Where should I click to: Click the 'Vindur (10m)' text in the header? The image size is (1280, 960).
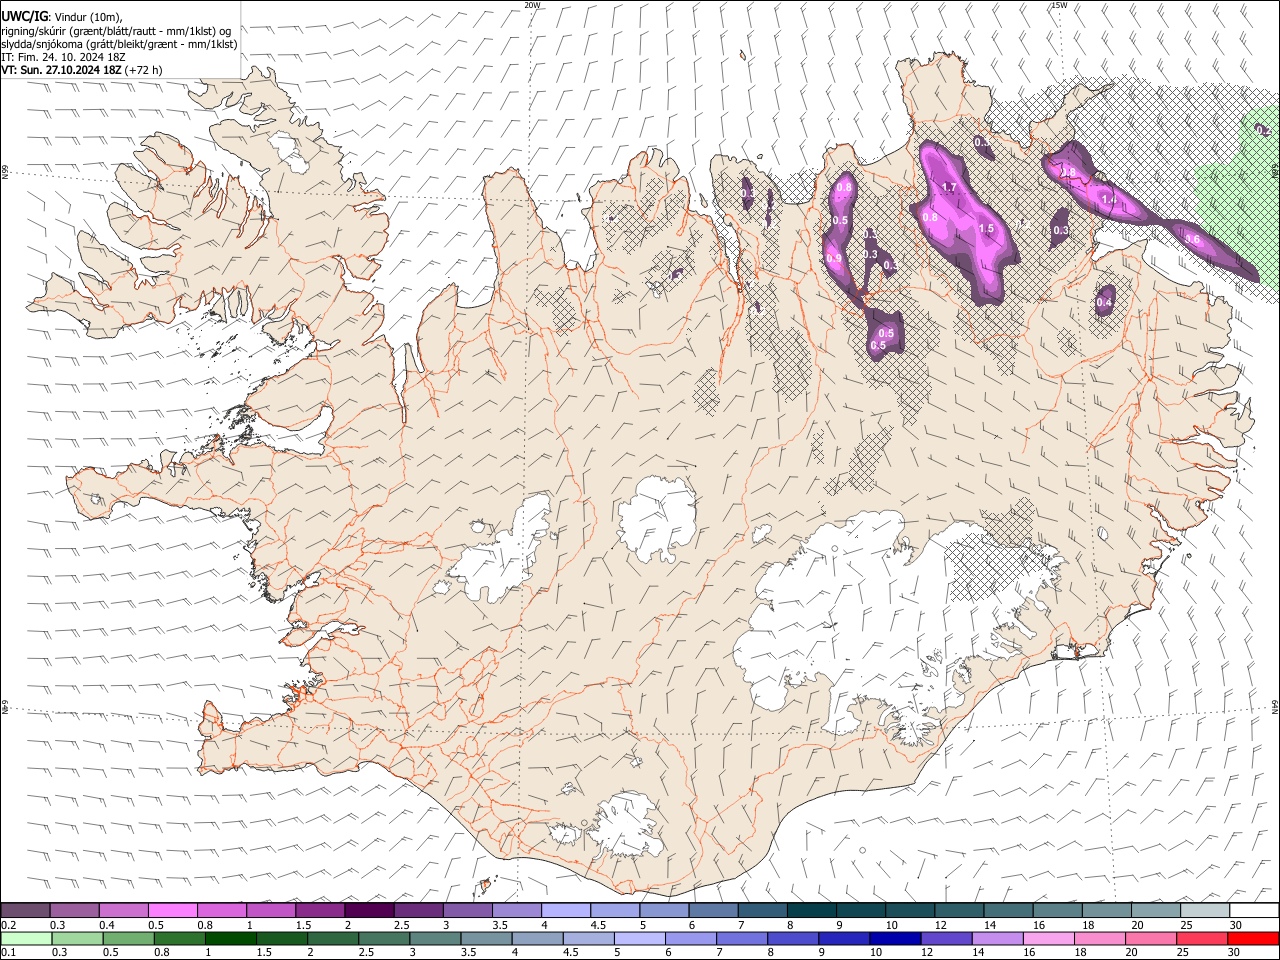coord(87,17)
